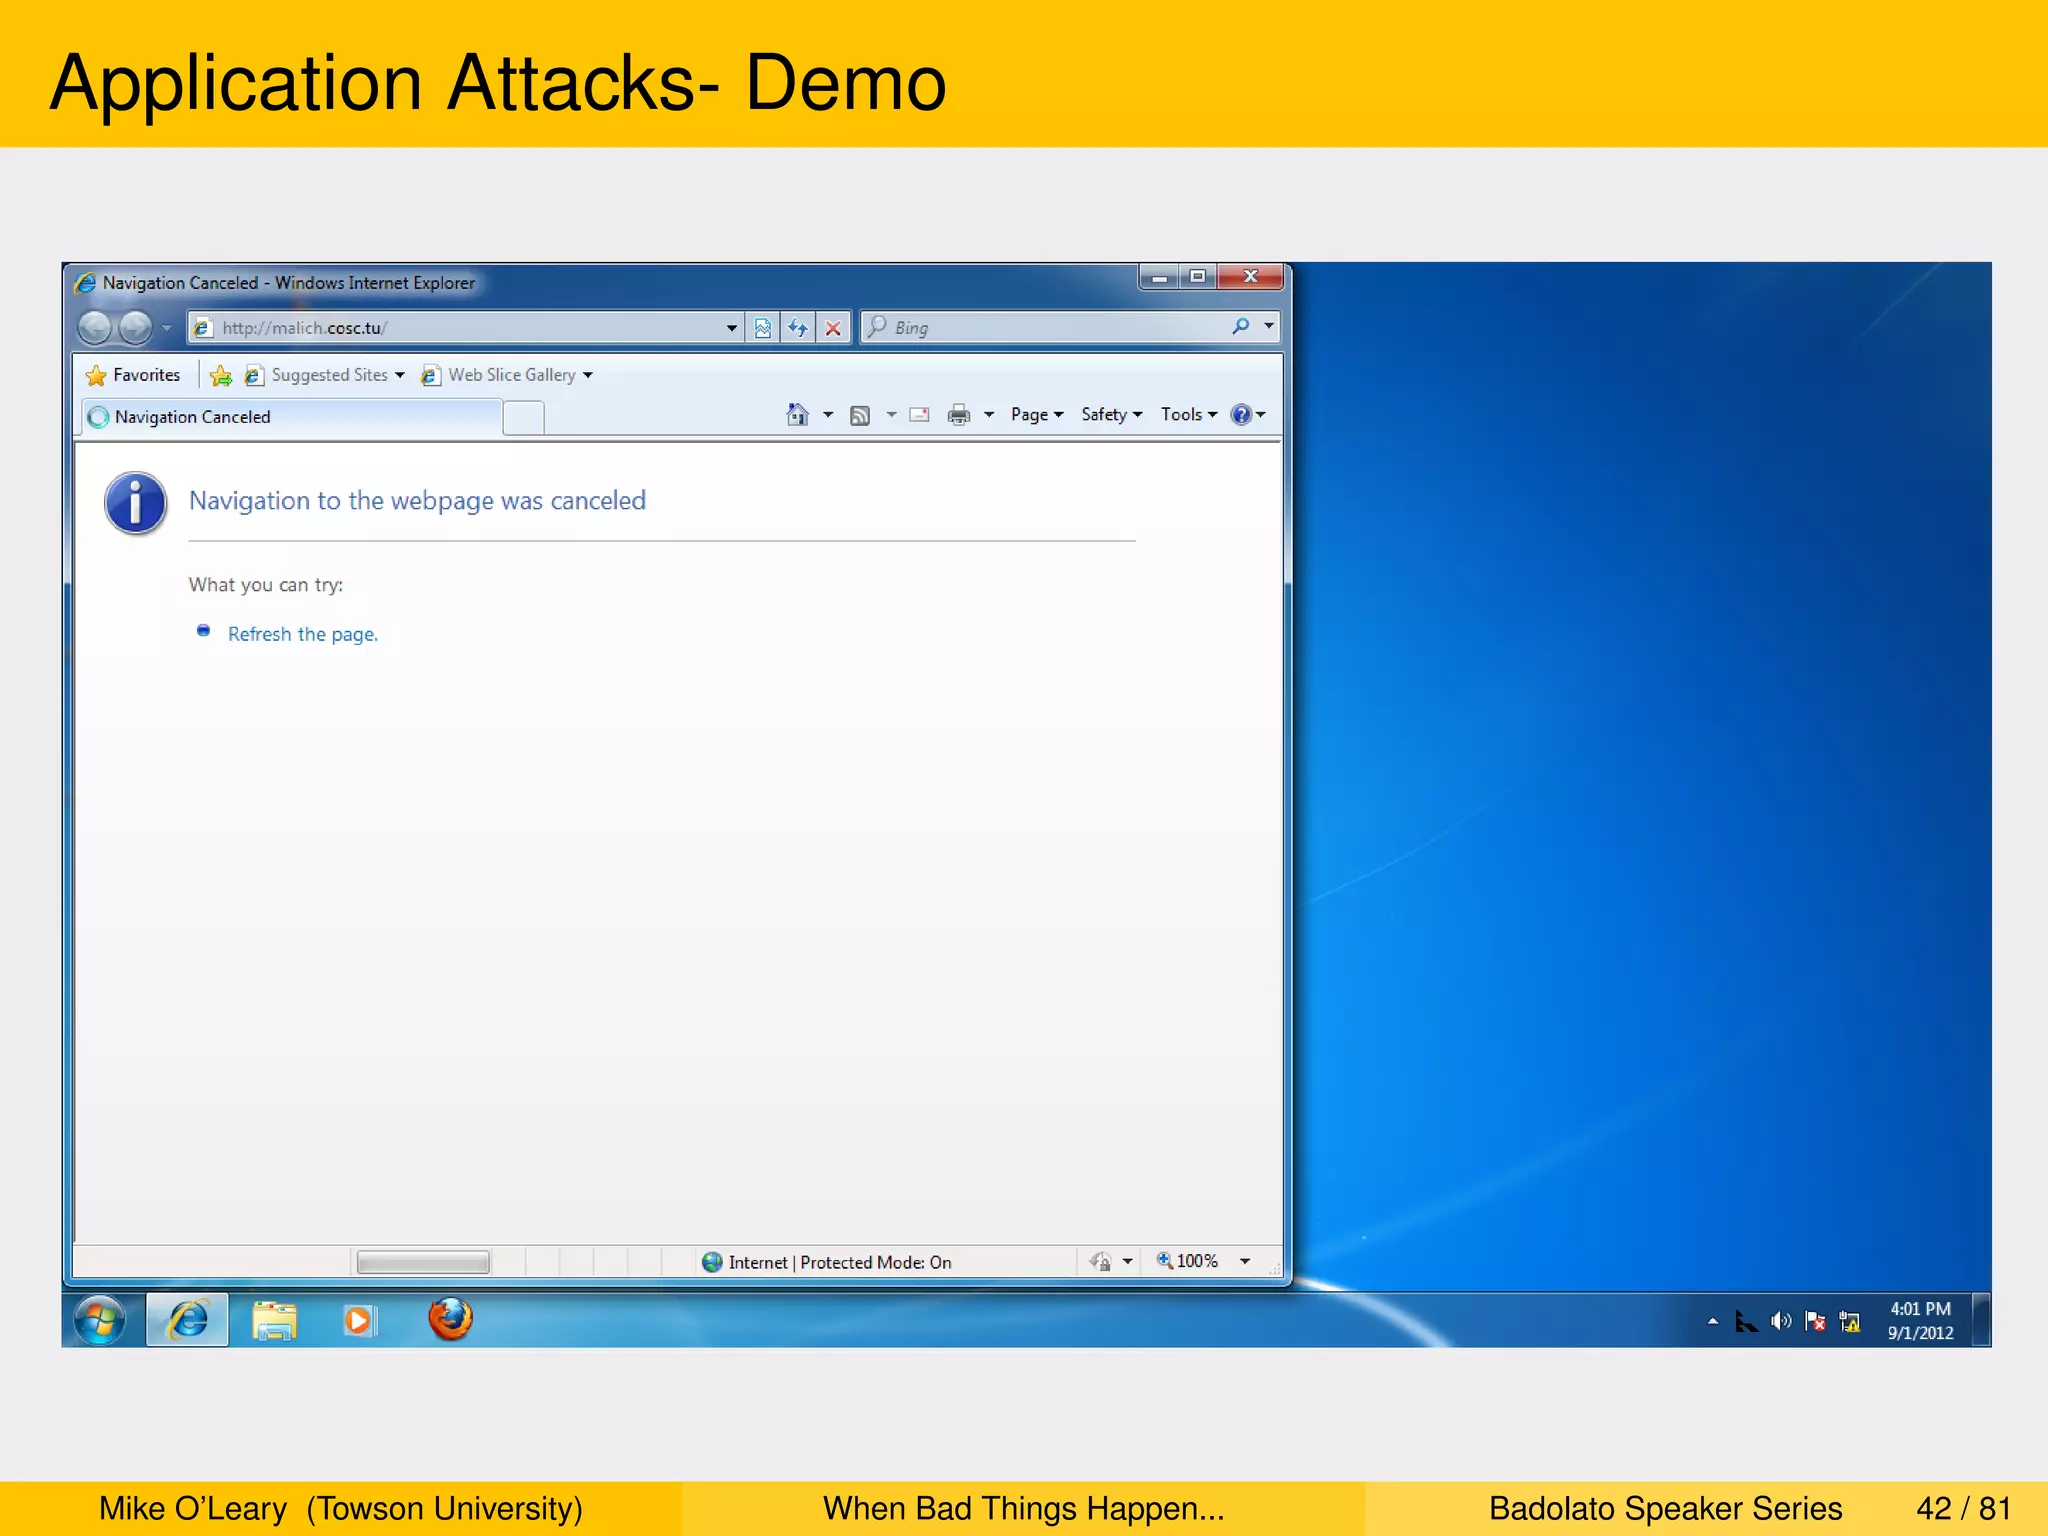Minimize the Internet Explorer window

click(1159, 277)
